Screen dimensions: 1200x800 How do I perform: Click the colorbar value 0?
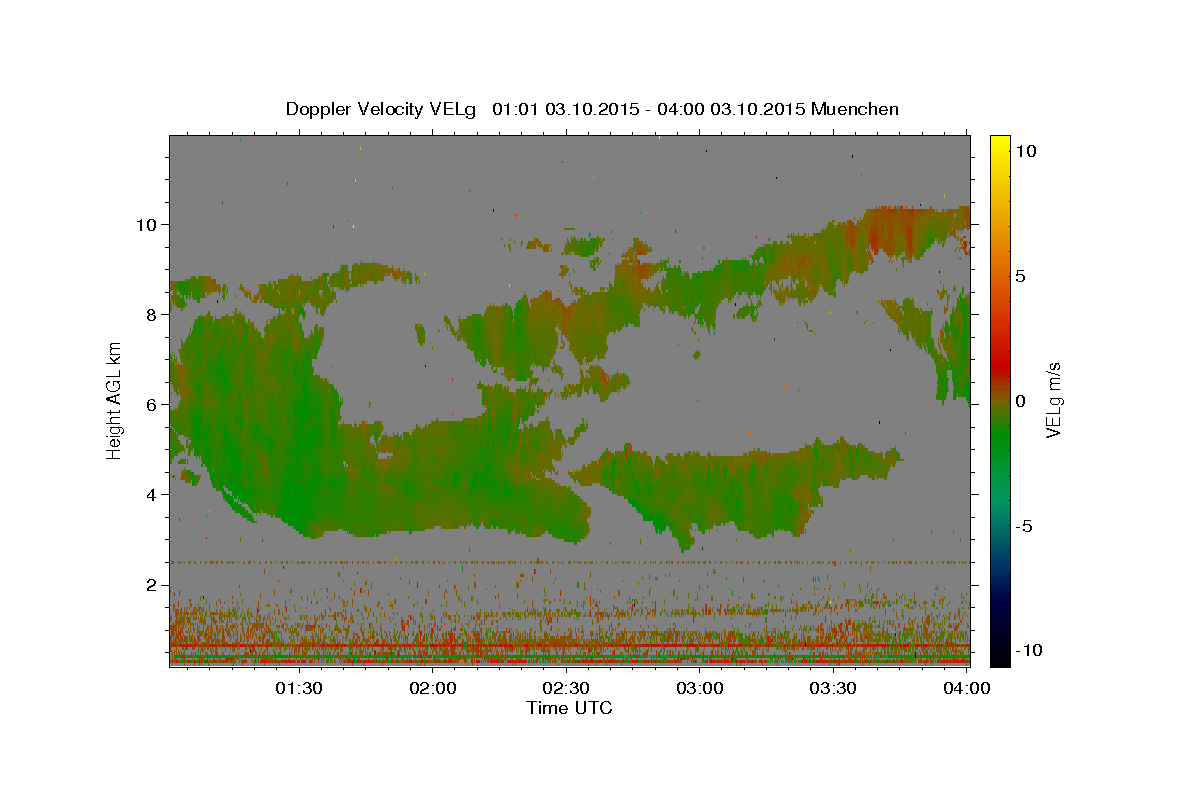[x=1022, y=400]
